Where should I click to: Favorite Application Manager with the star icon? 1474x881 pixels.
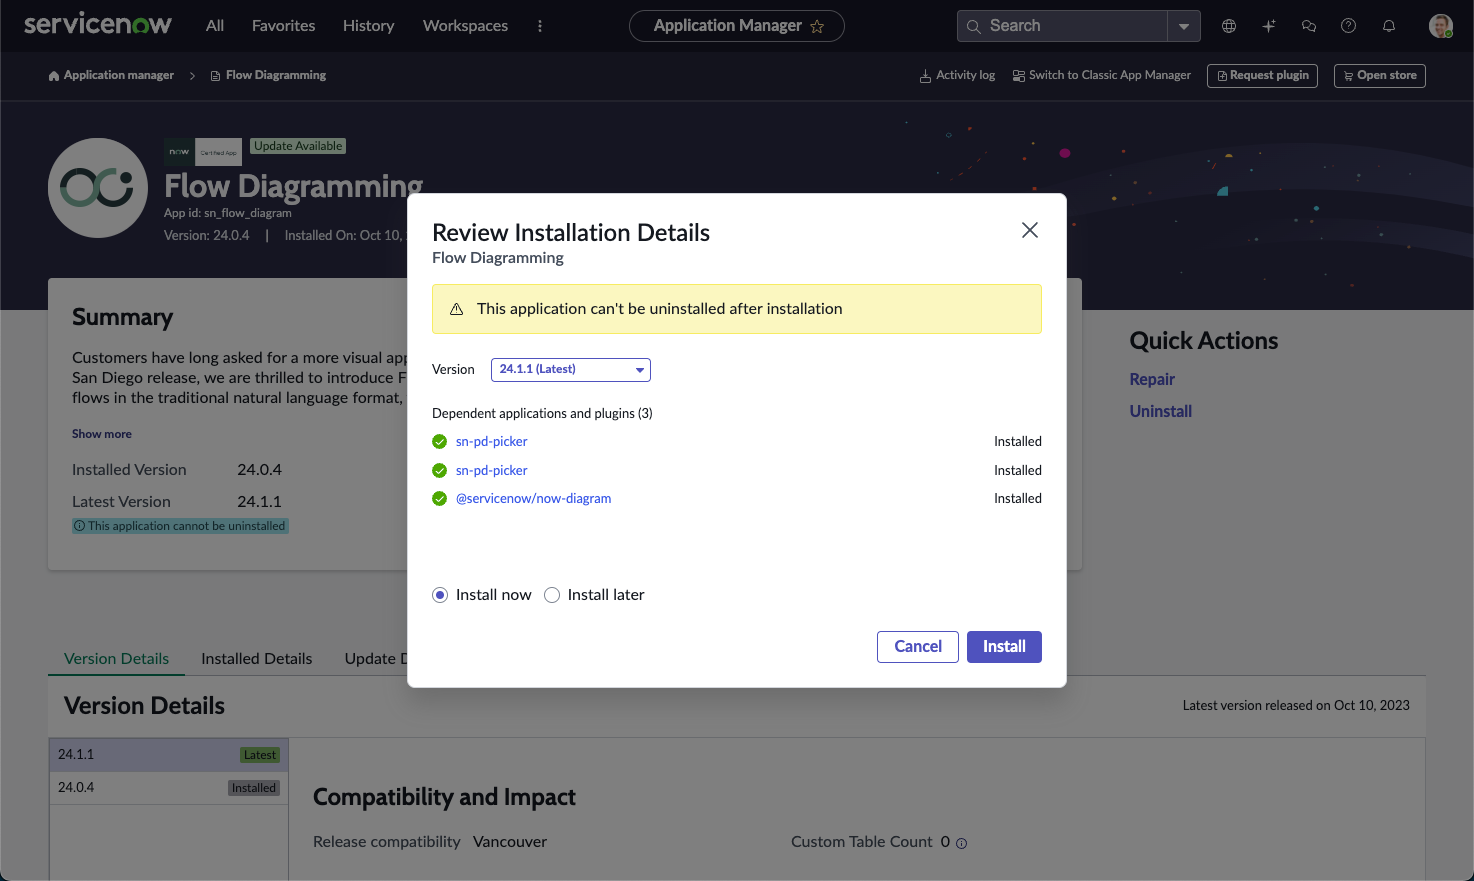(x=817, y=27)
